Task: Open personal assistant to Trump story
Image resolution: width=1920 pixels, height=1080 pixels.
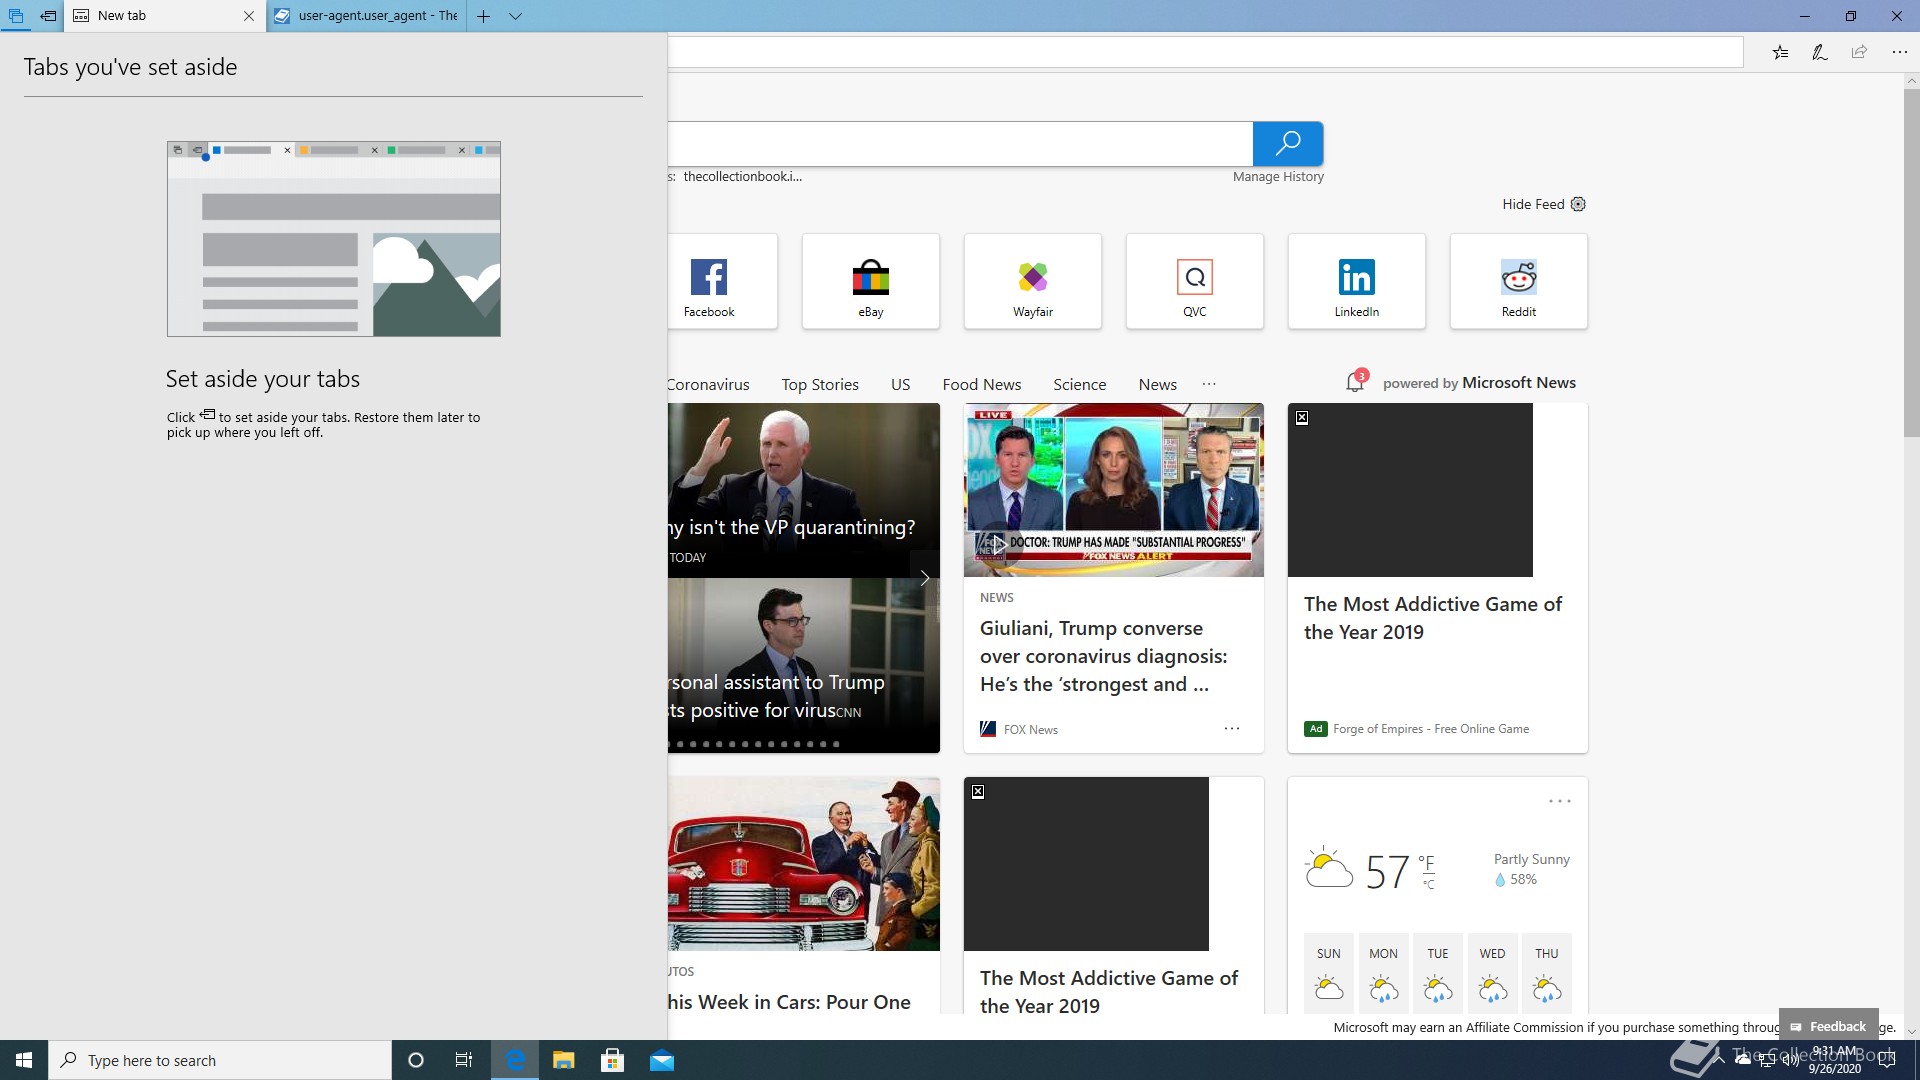Action: (x=776, y=696)
